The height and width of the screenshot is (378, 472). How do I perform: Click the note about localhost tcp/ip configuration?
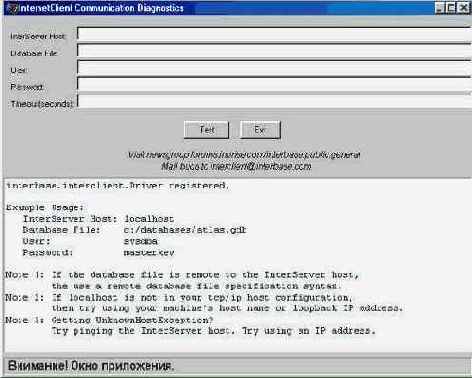(x=179, y=297)
